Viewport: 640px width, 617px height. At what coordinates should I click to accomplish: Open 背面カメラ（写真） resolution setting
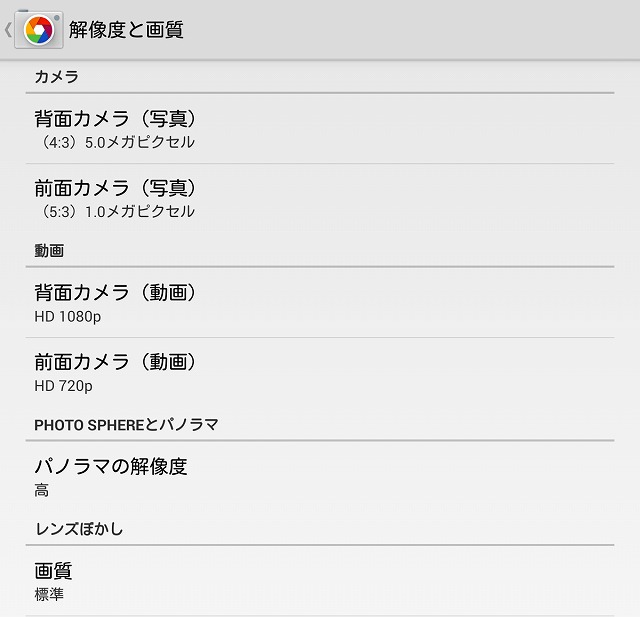(116, 119)
